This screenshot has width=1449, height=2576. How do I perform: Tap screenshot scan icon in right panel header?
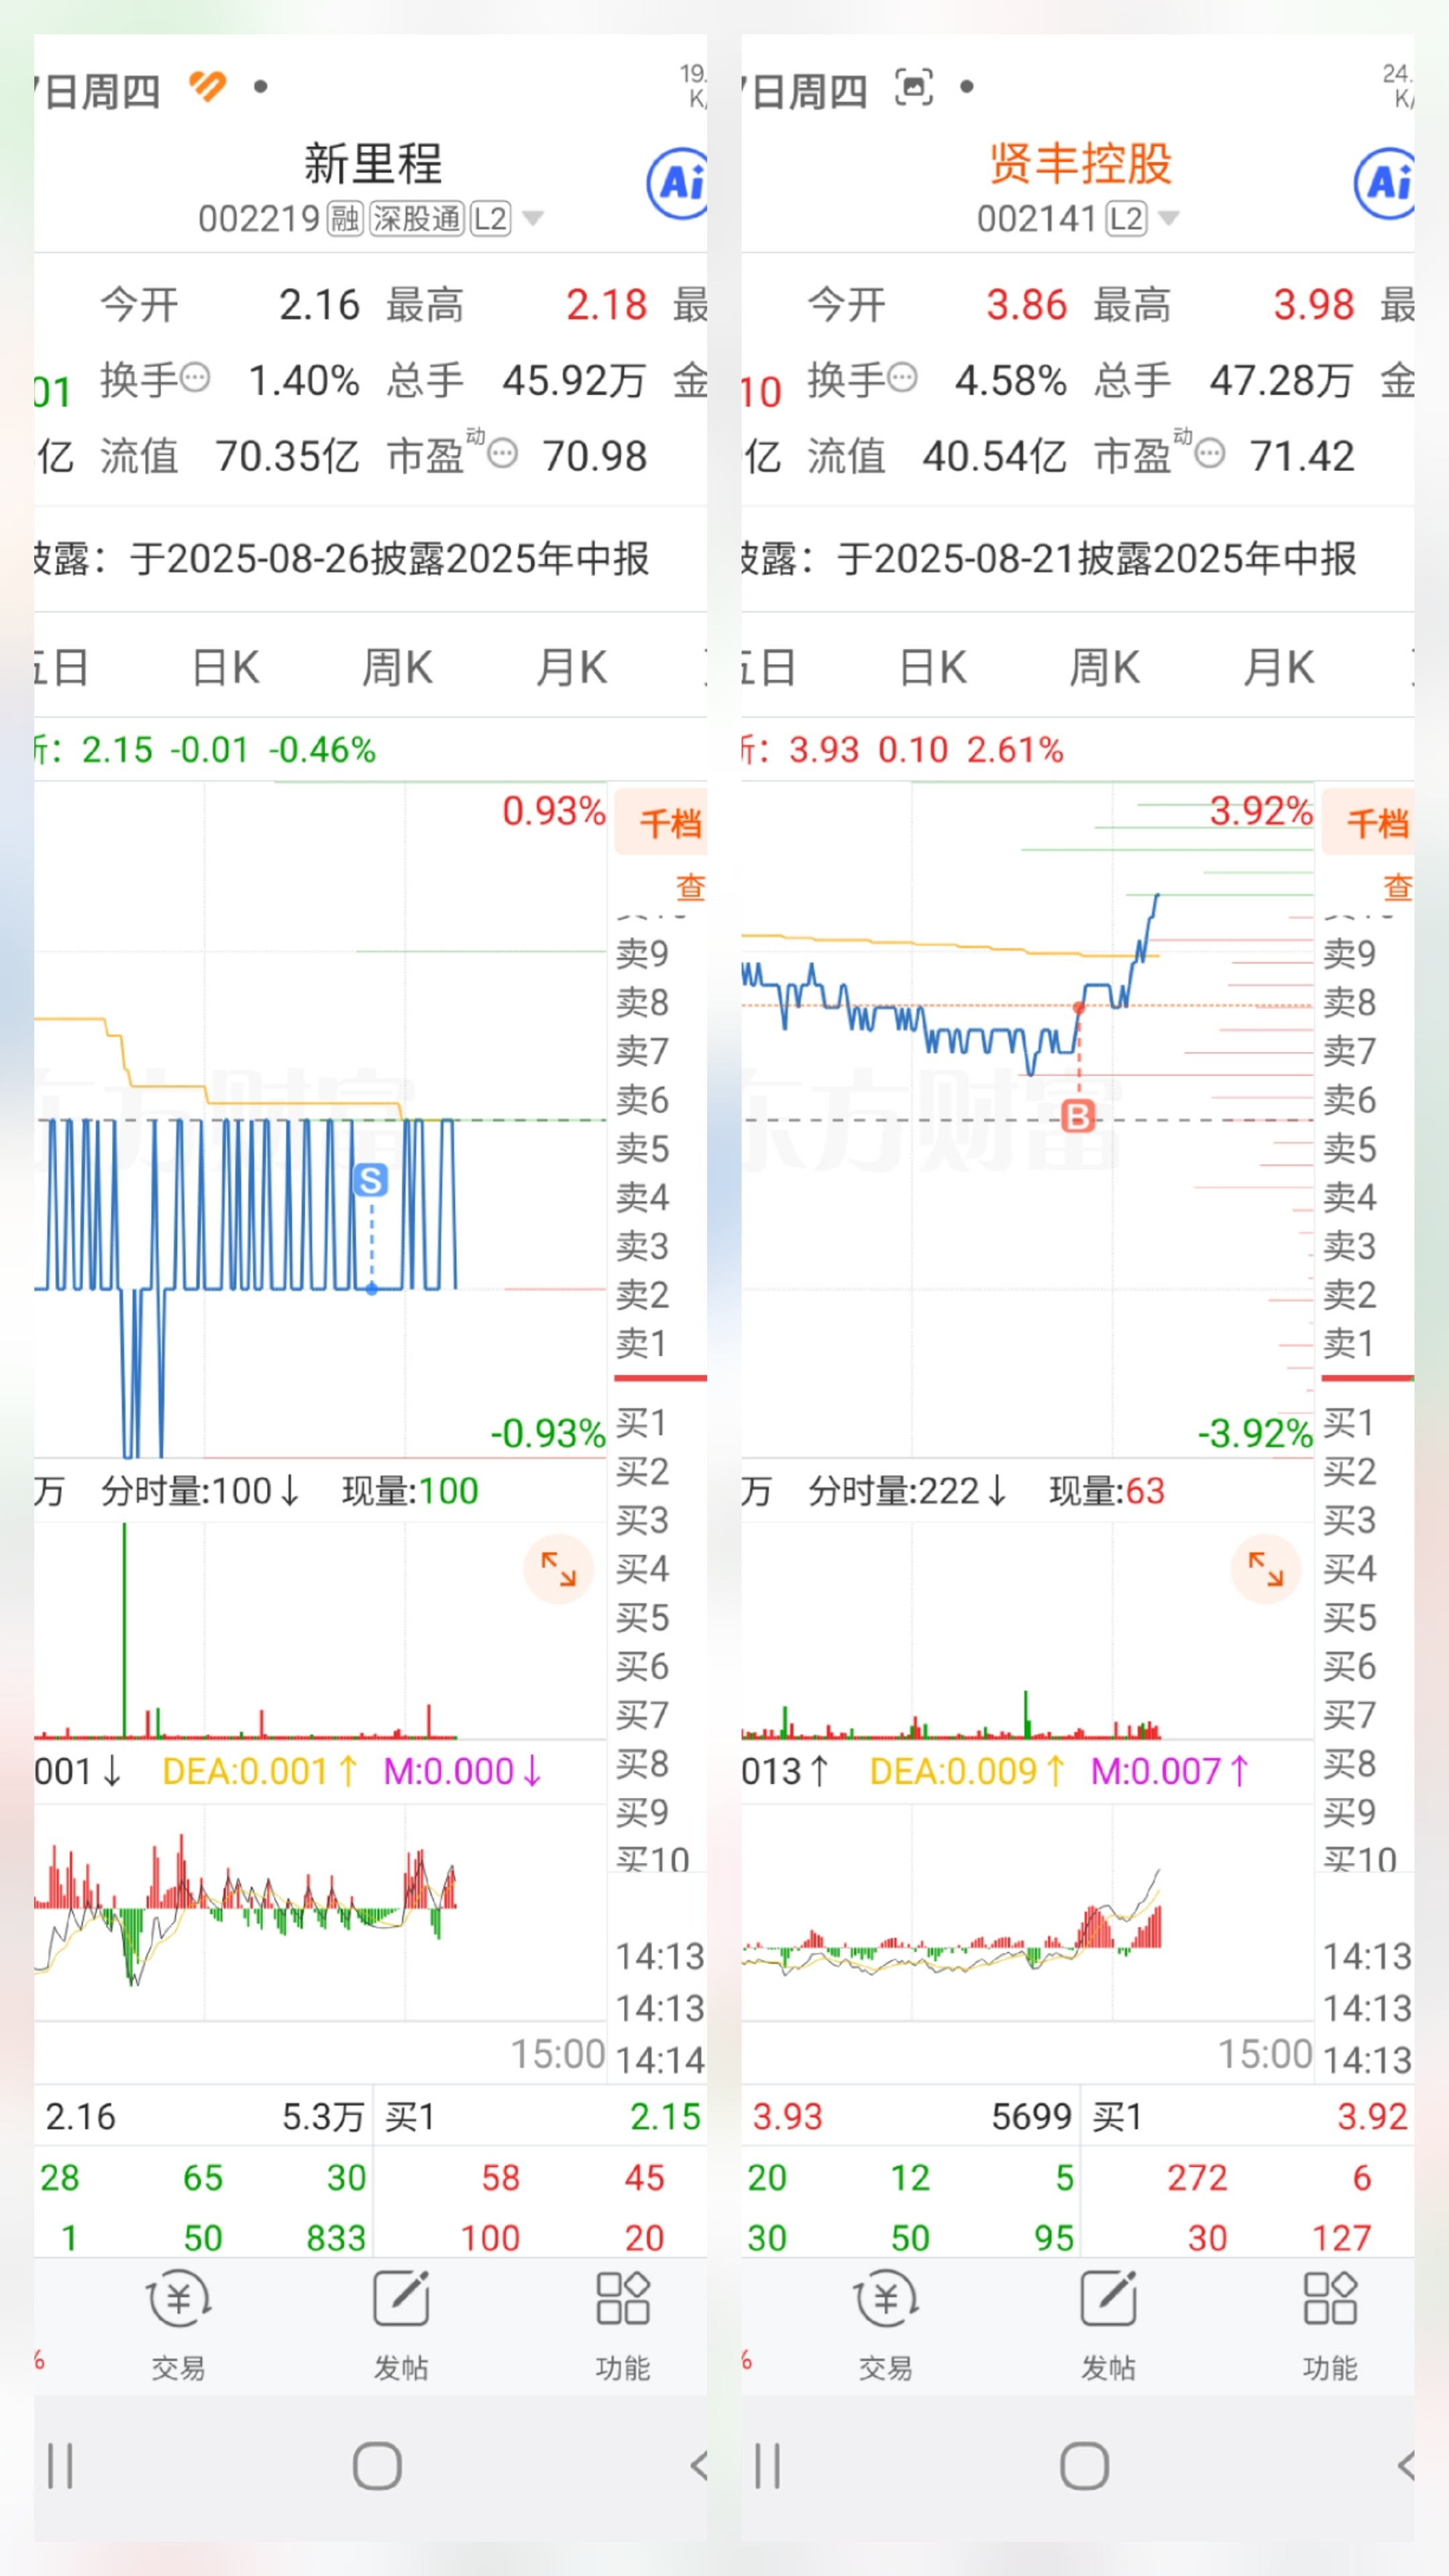click(914, 87)
